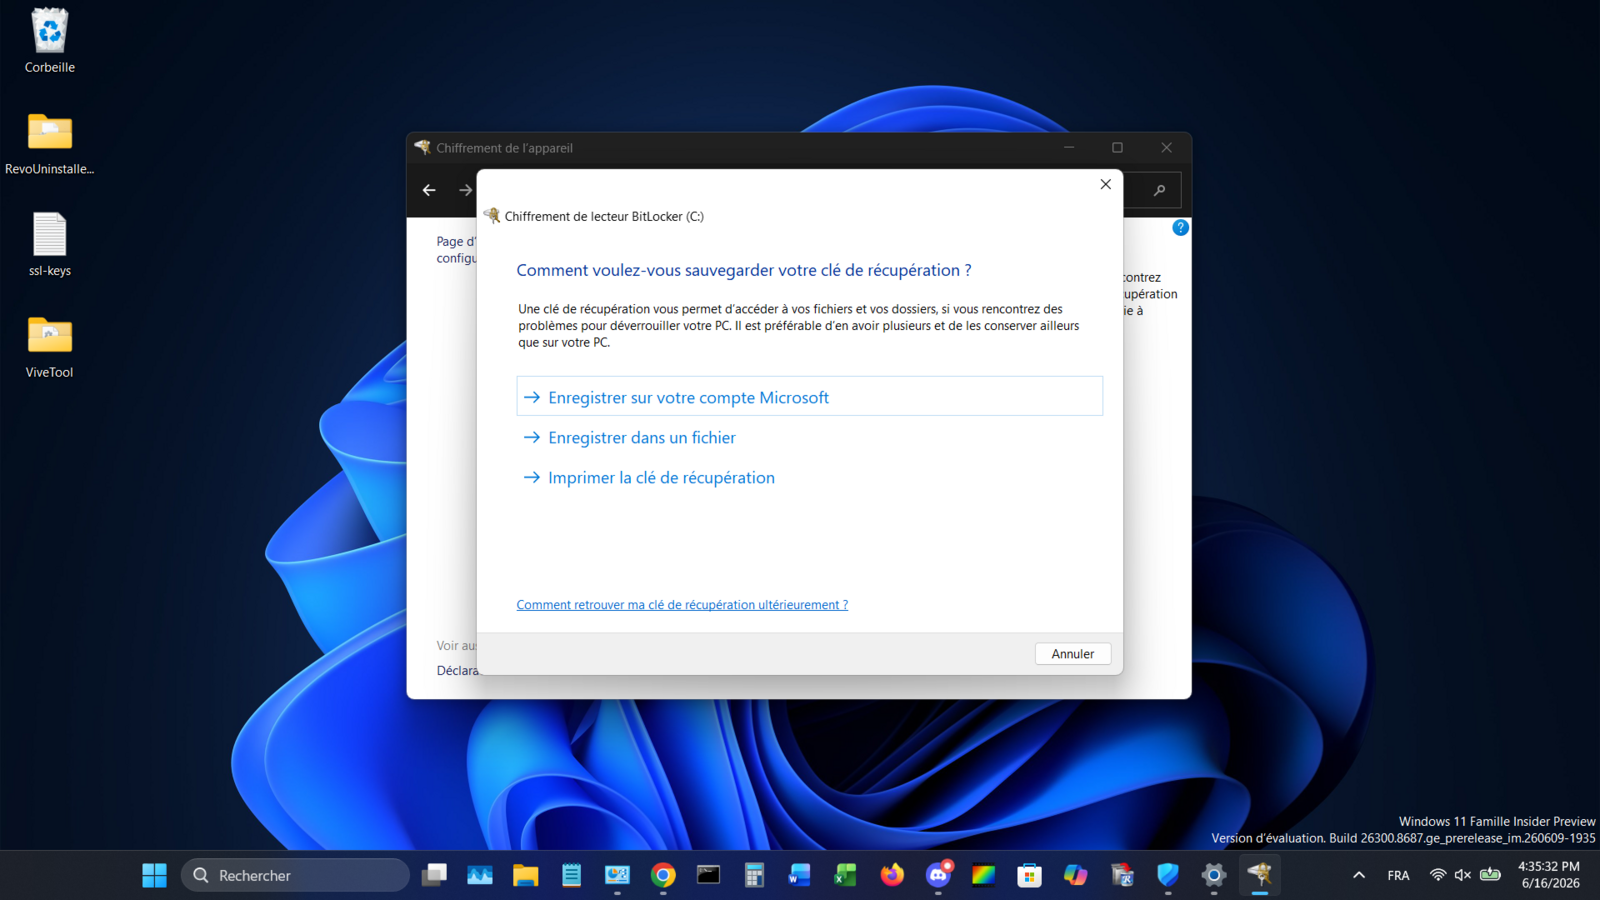Click the battery tray icon
The height and width of the screenshot is (900, 1600).
tap(1490, 875)
